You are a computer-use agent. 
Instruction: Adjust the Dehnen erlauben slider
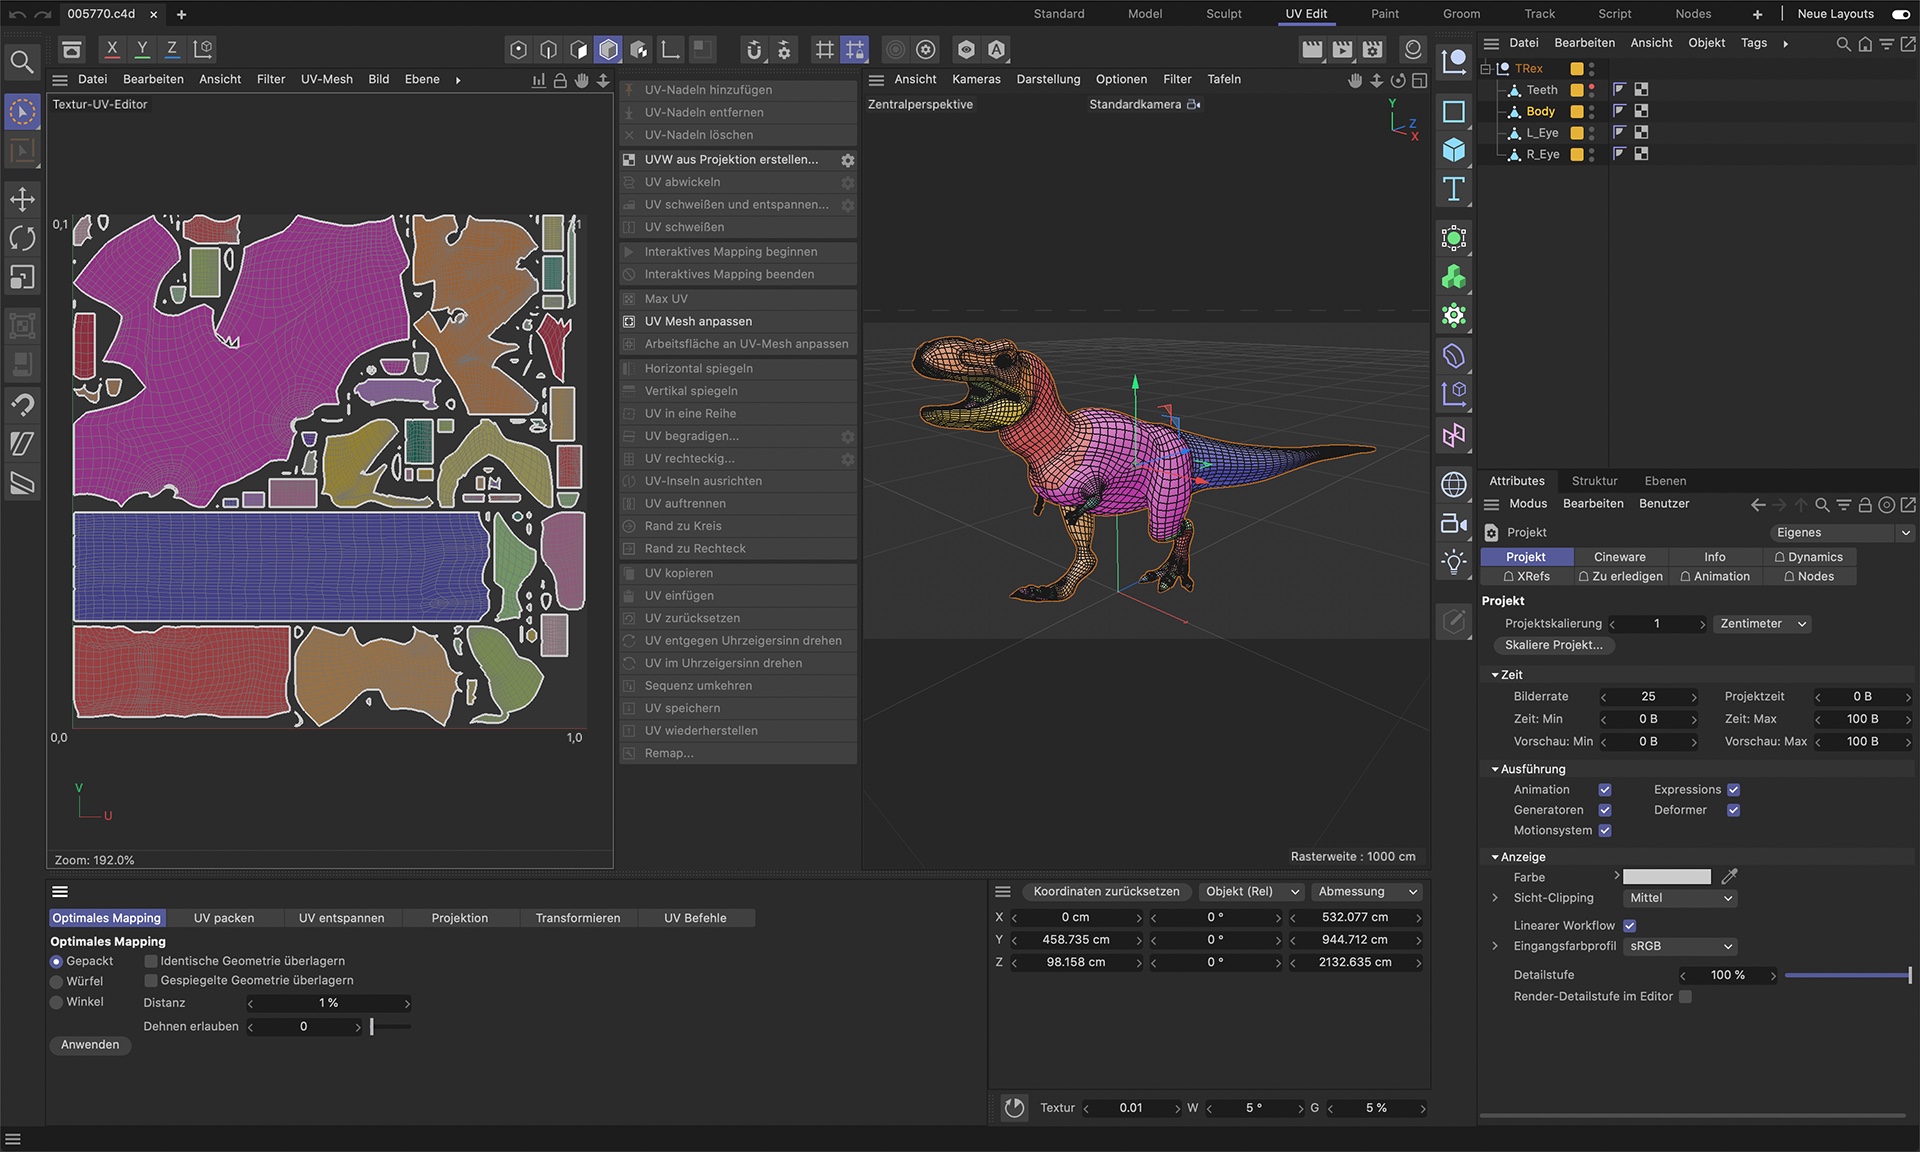point(390,1027)
